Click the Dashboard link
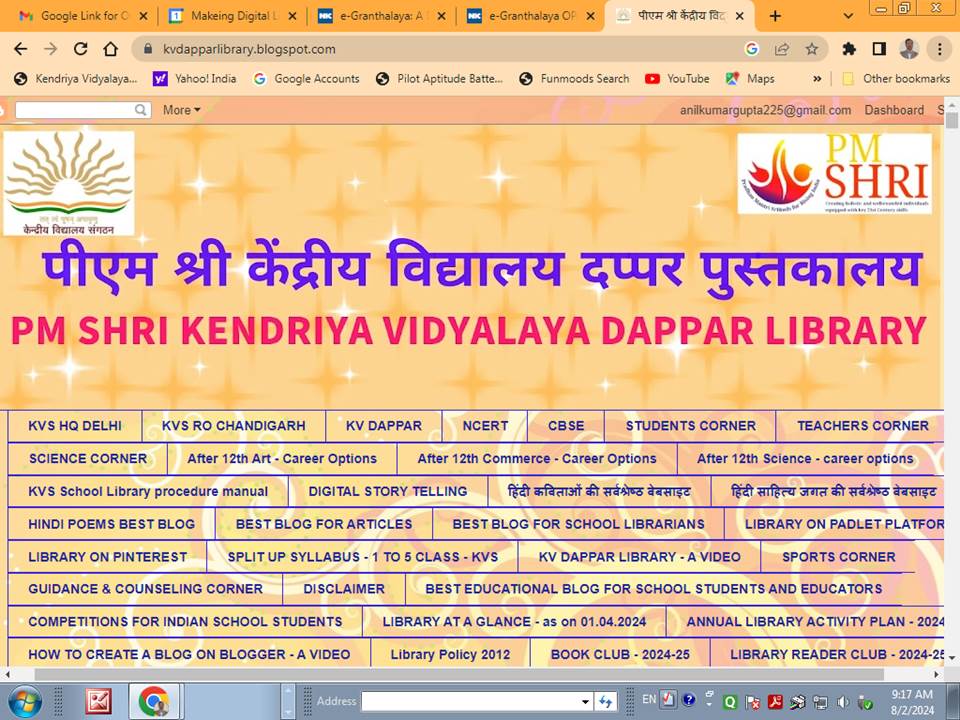This screenshot has height=720, width=960. click(894, 110)
